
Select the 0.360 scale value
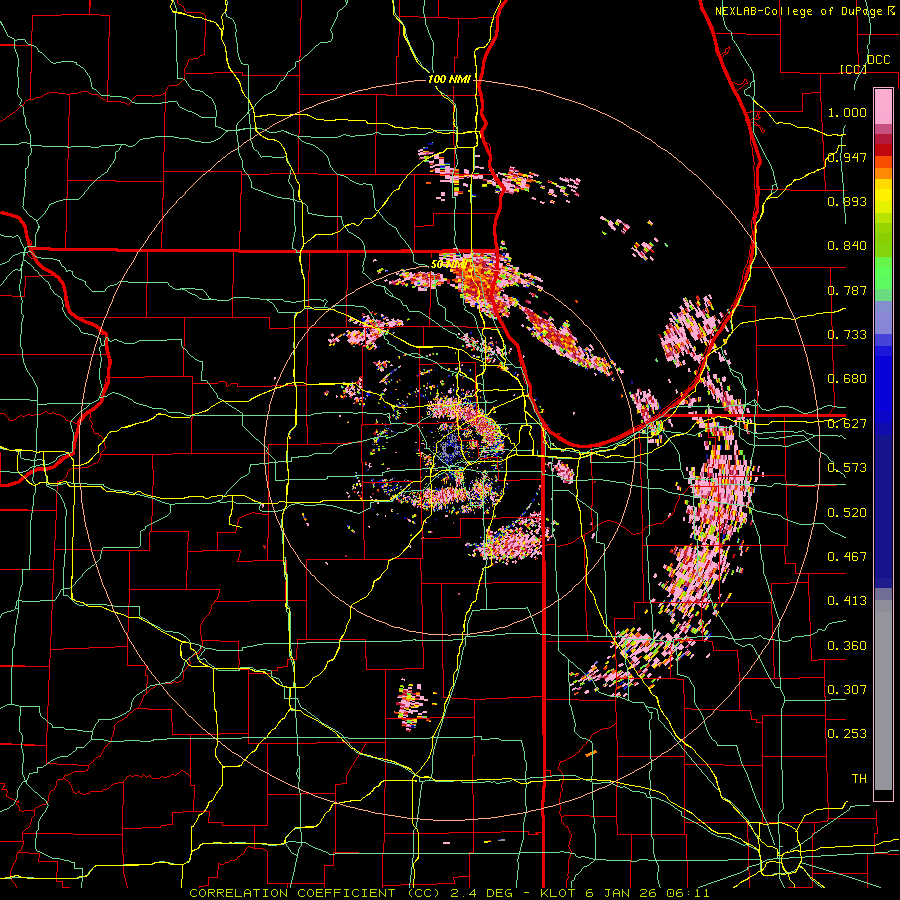(x=847, y=646)
